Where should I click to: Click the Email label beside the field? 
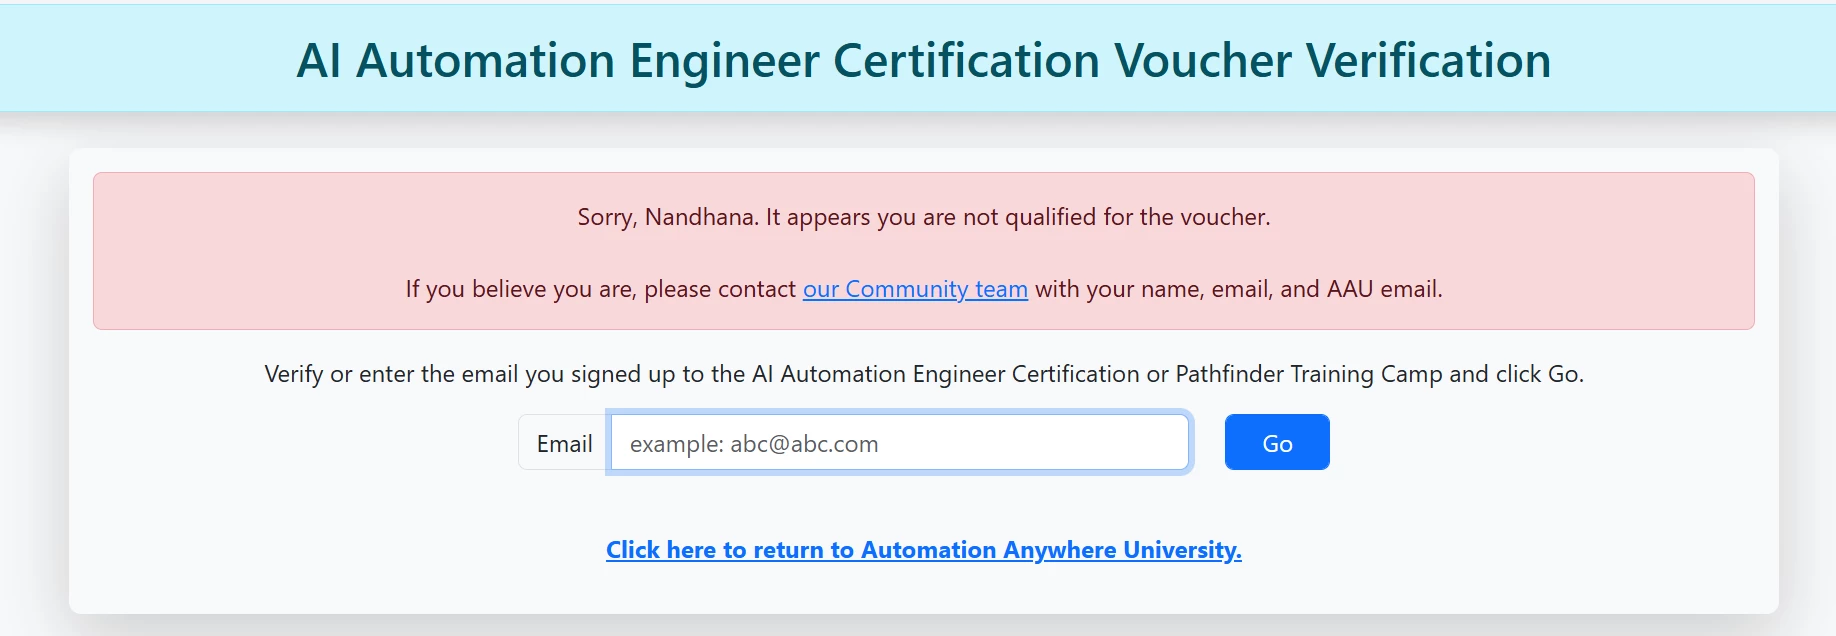click(x=565, y=443)
